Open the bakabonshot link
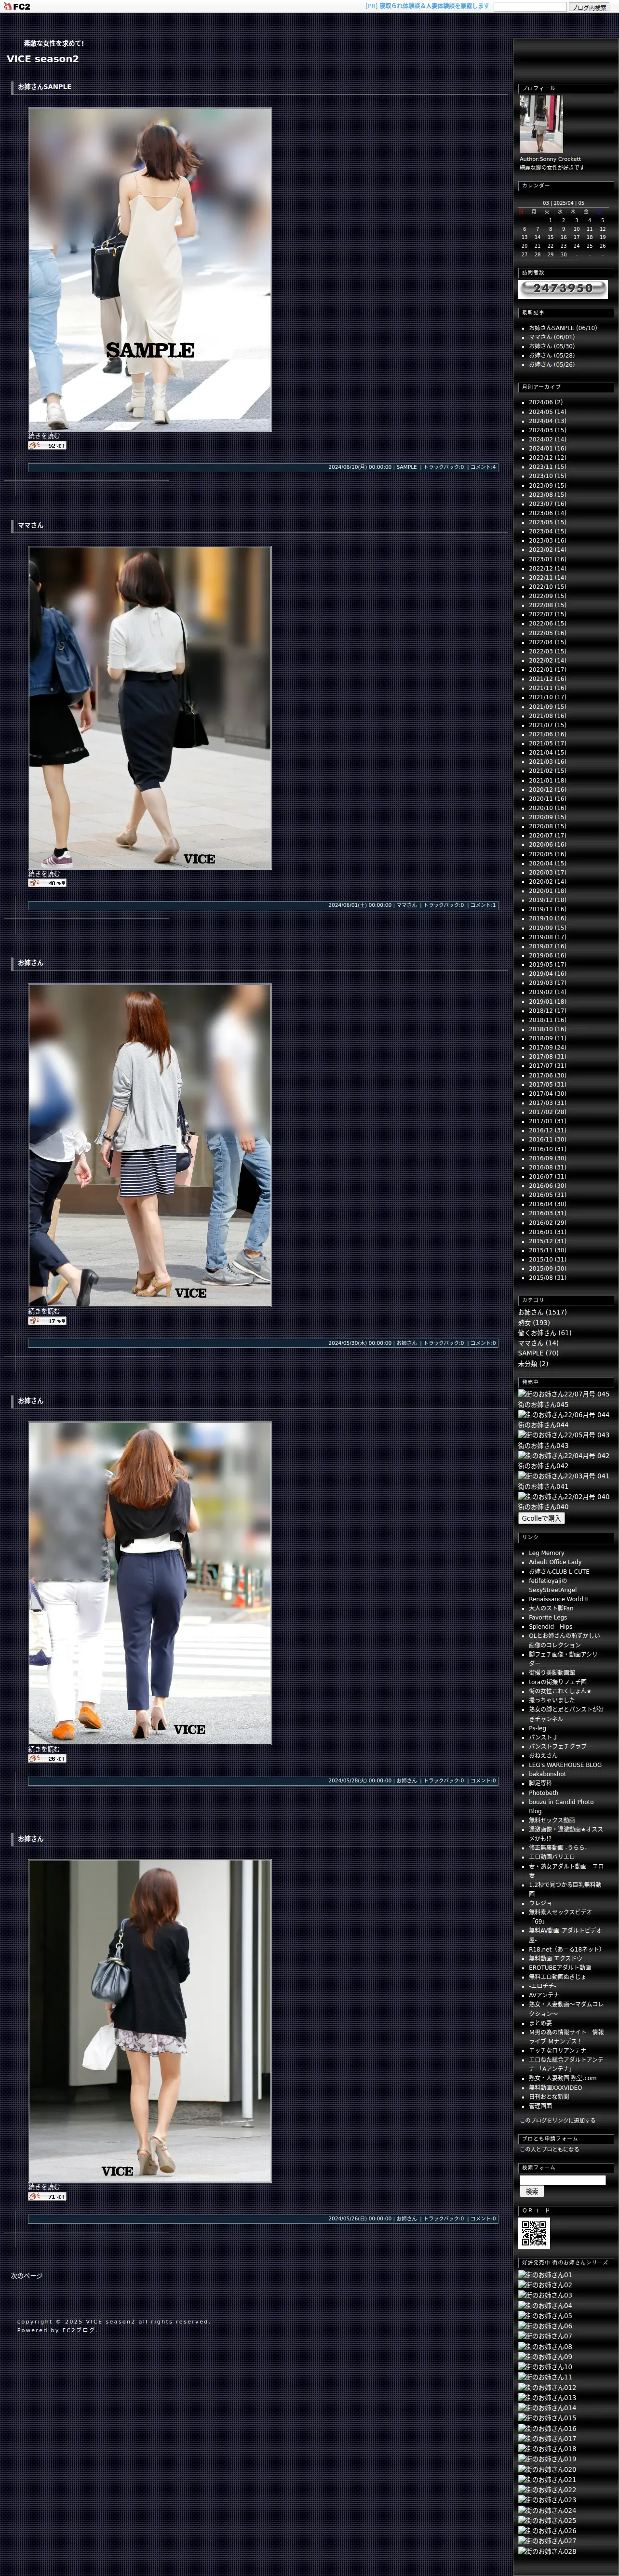This screenshot has height=2576, width=619. [547, 1774]
